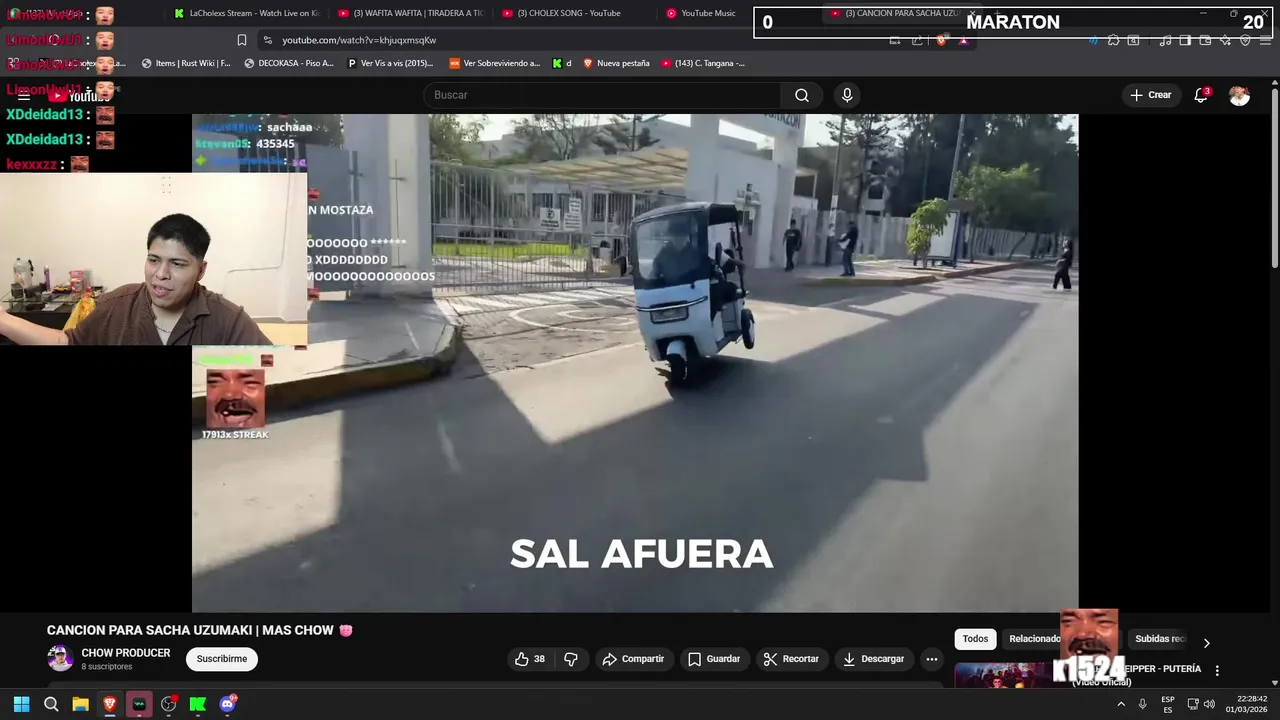Open Brave Wallet icon
Viewport: 1280px width, 720px height.
click(x=1205, y=40)
